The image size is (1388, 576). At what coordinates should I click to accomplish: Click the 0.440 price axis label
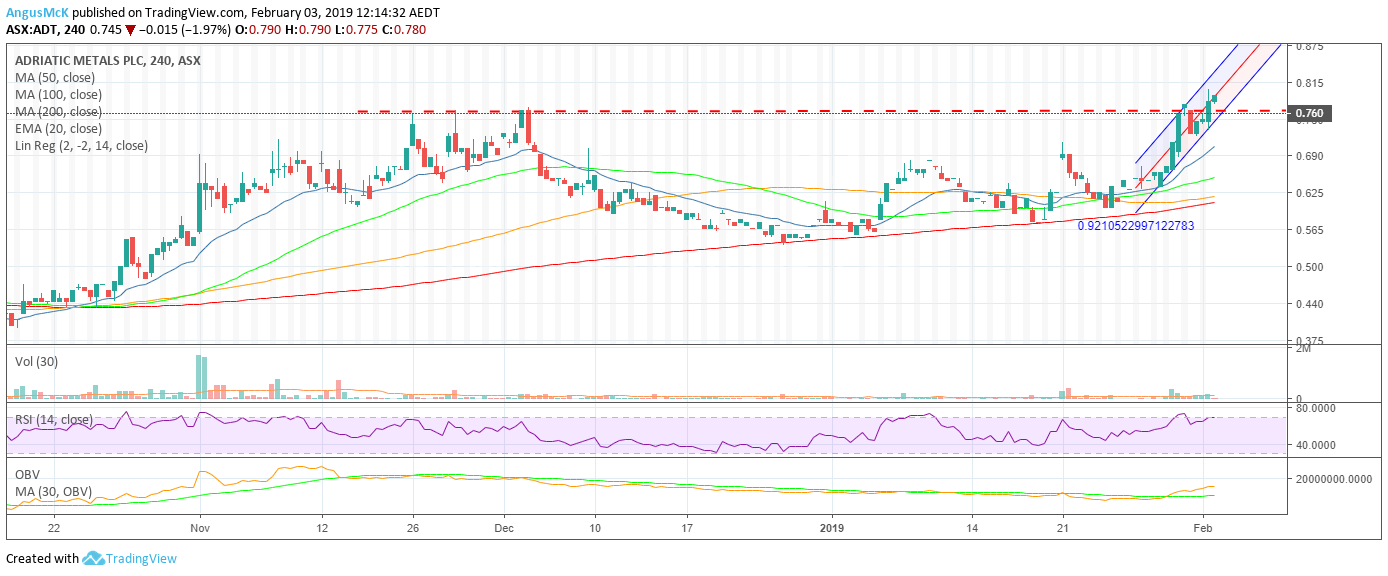point(1310,304)
